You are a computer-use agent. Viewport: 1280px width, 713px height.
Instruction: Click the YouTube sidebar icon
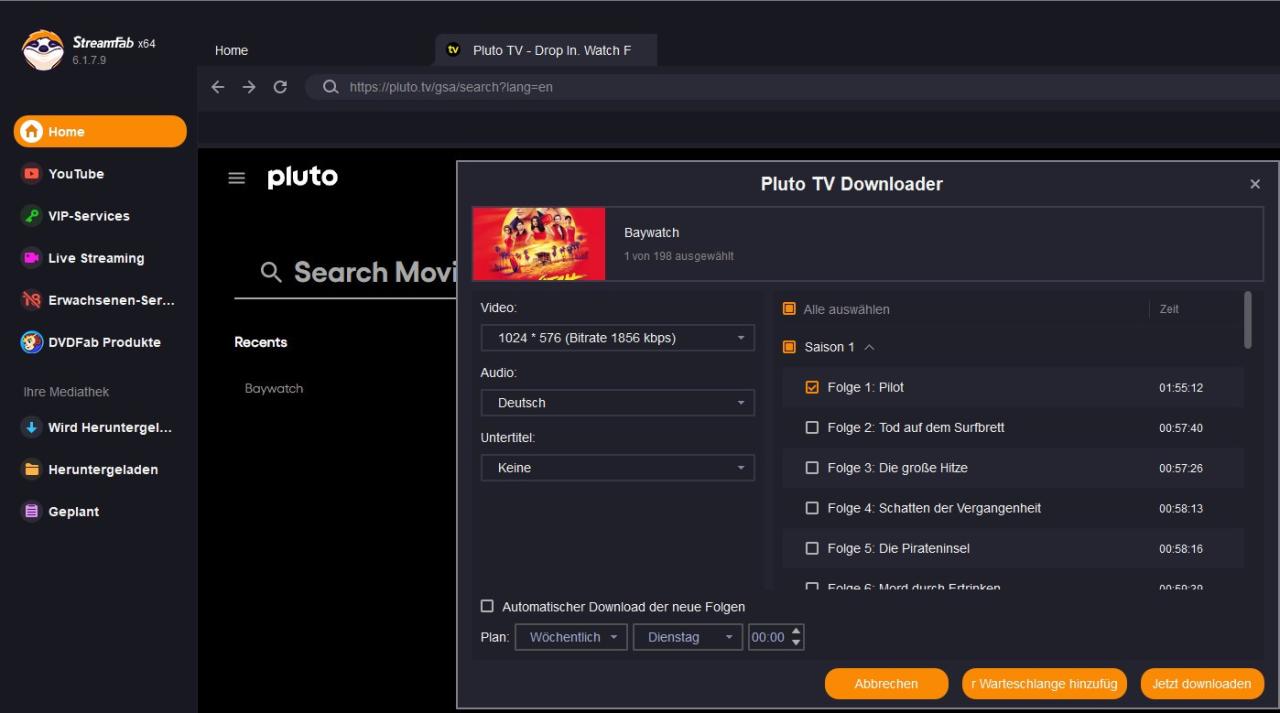tap(31, 174)
